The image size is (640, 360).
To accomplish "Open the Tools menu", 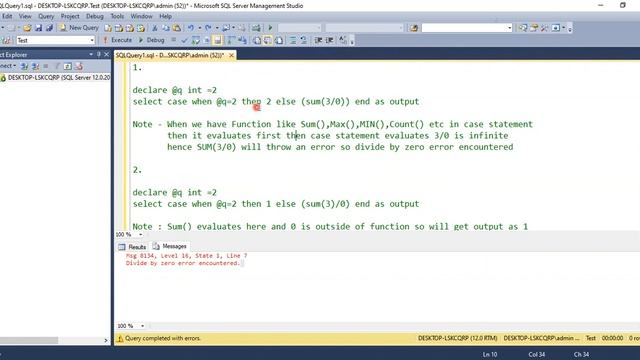I will click(117, 16).
